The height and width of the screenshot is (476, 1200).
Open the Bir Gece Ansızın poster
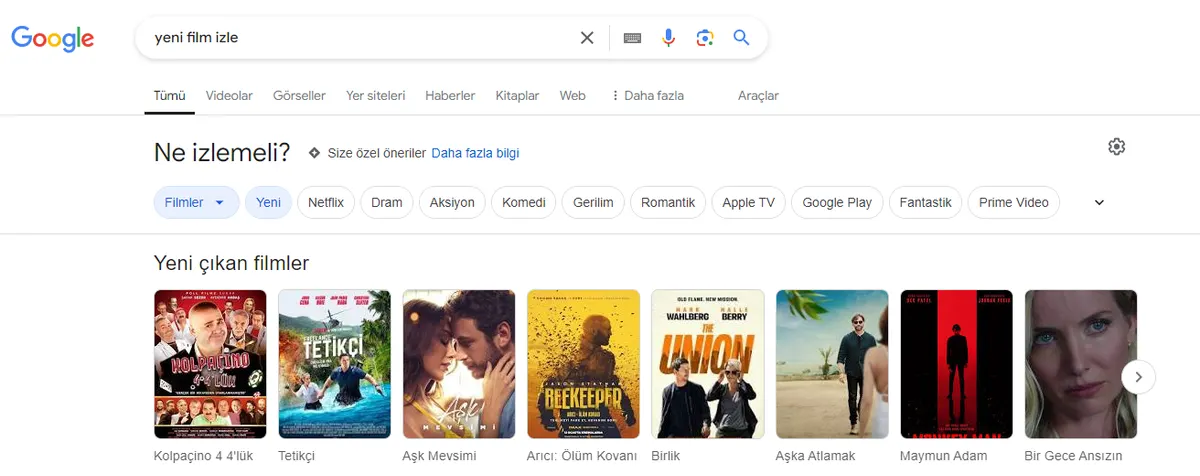point(1081,364)
